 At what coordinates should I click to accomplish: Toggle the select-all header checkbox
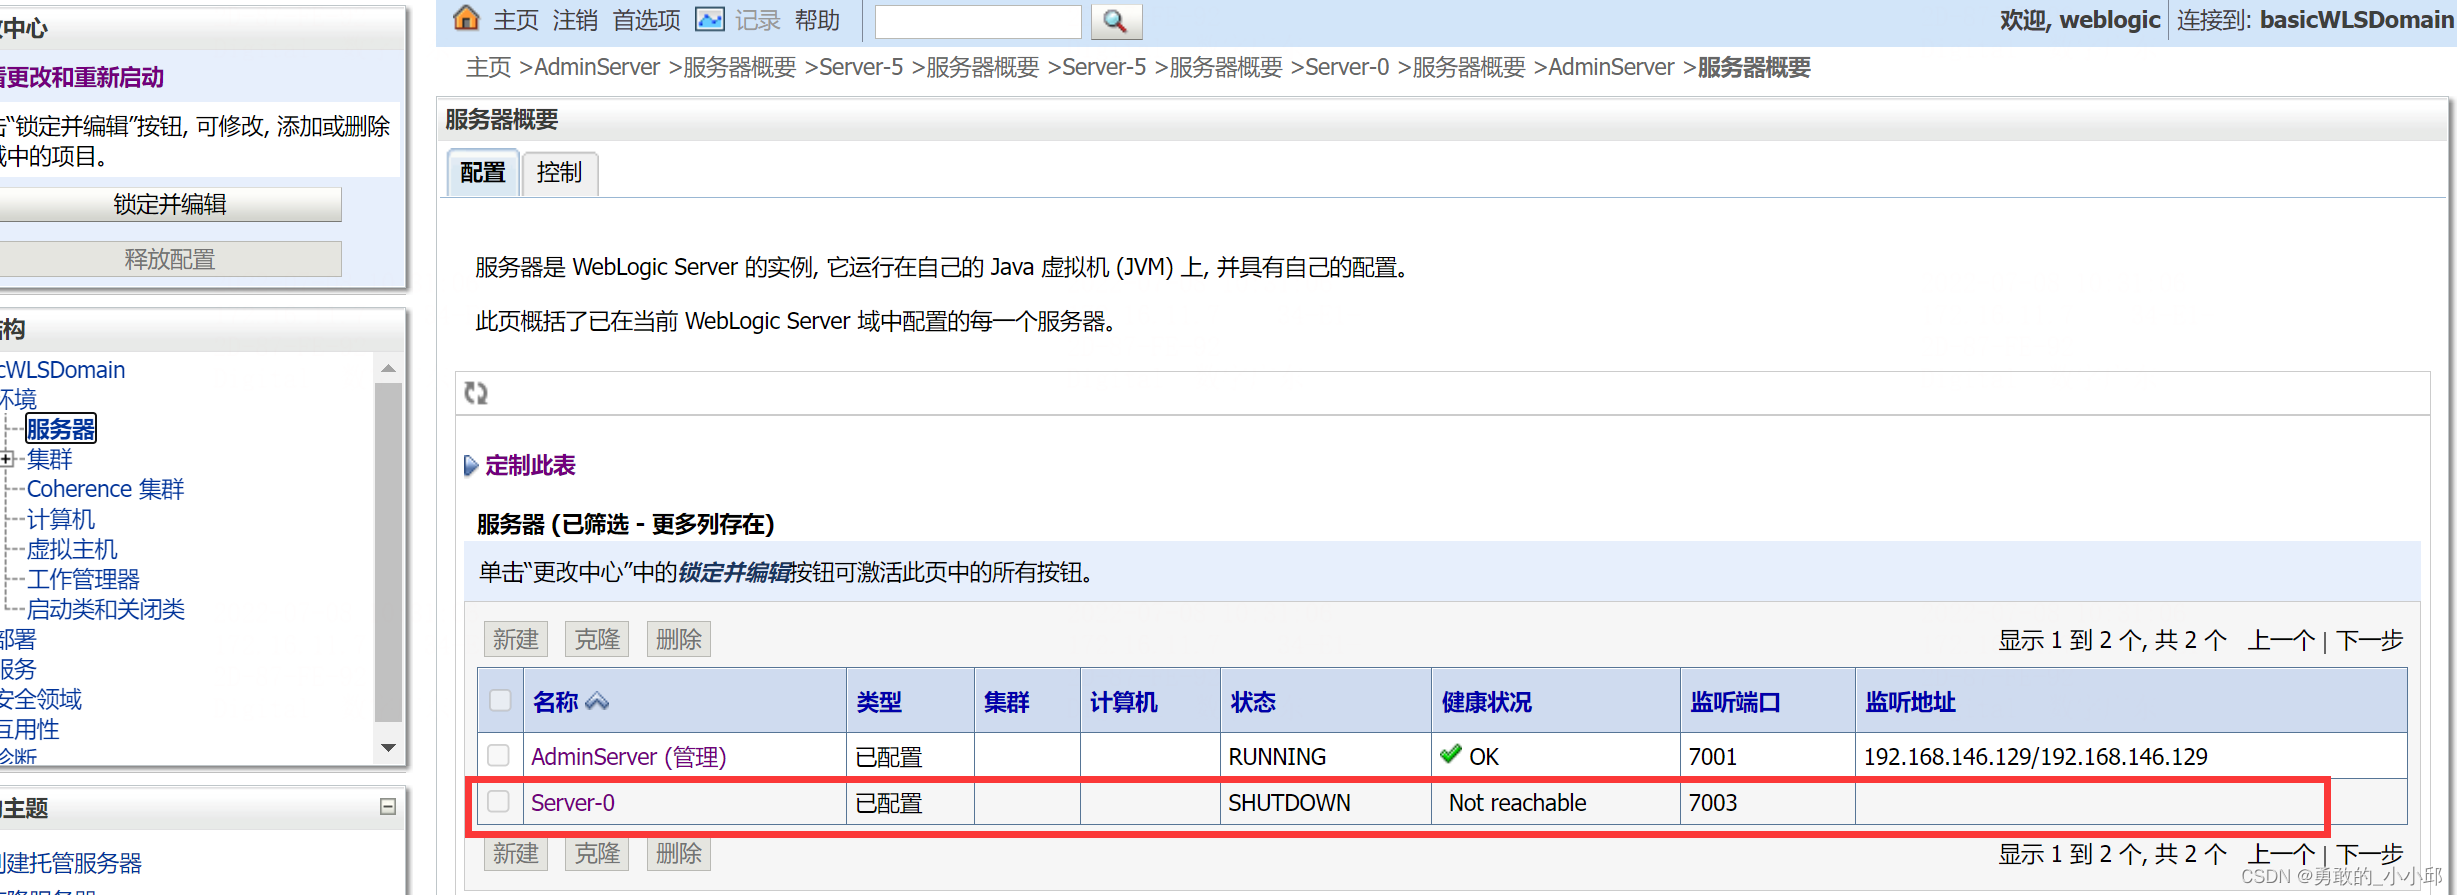pos(500,701)
